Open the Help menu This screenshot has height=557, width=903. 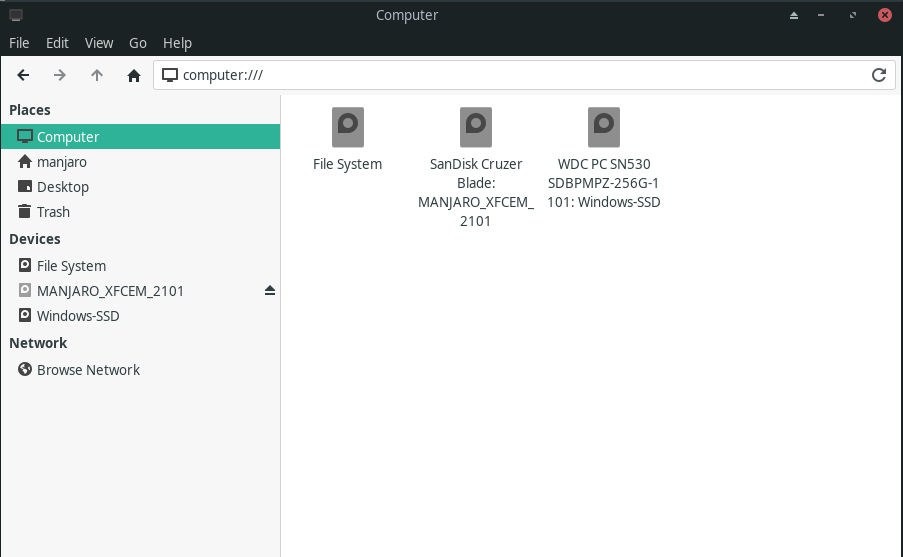[x=177, y=43]
